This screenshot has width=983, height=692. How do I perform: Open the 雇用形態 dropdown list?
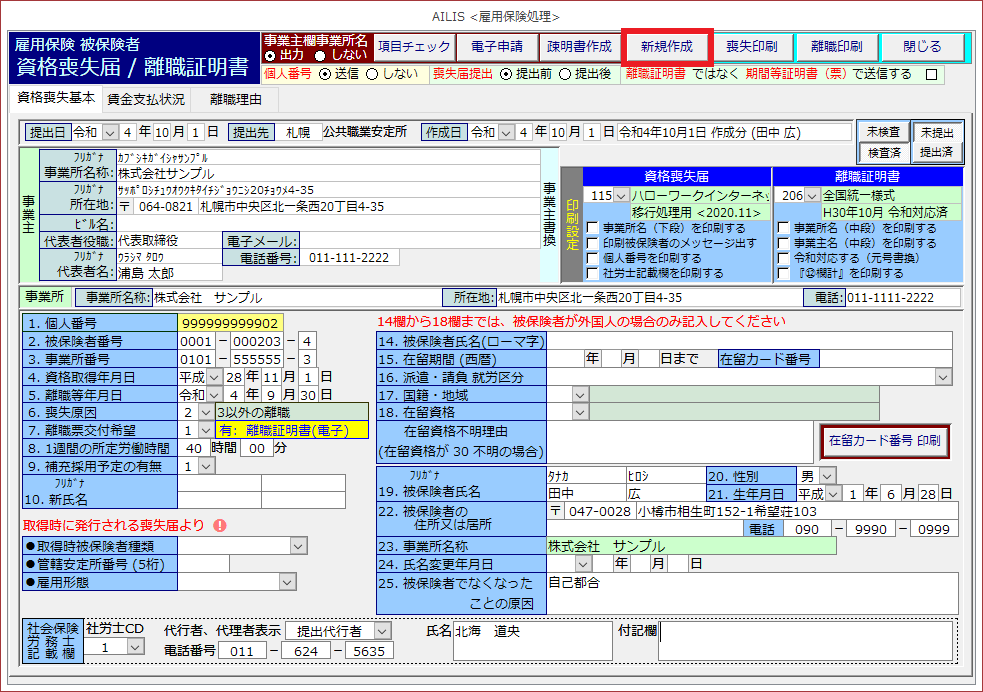287,582
